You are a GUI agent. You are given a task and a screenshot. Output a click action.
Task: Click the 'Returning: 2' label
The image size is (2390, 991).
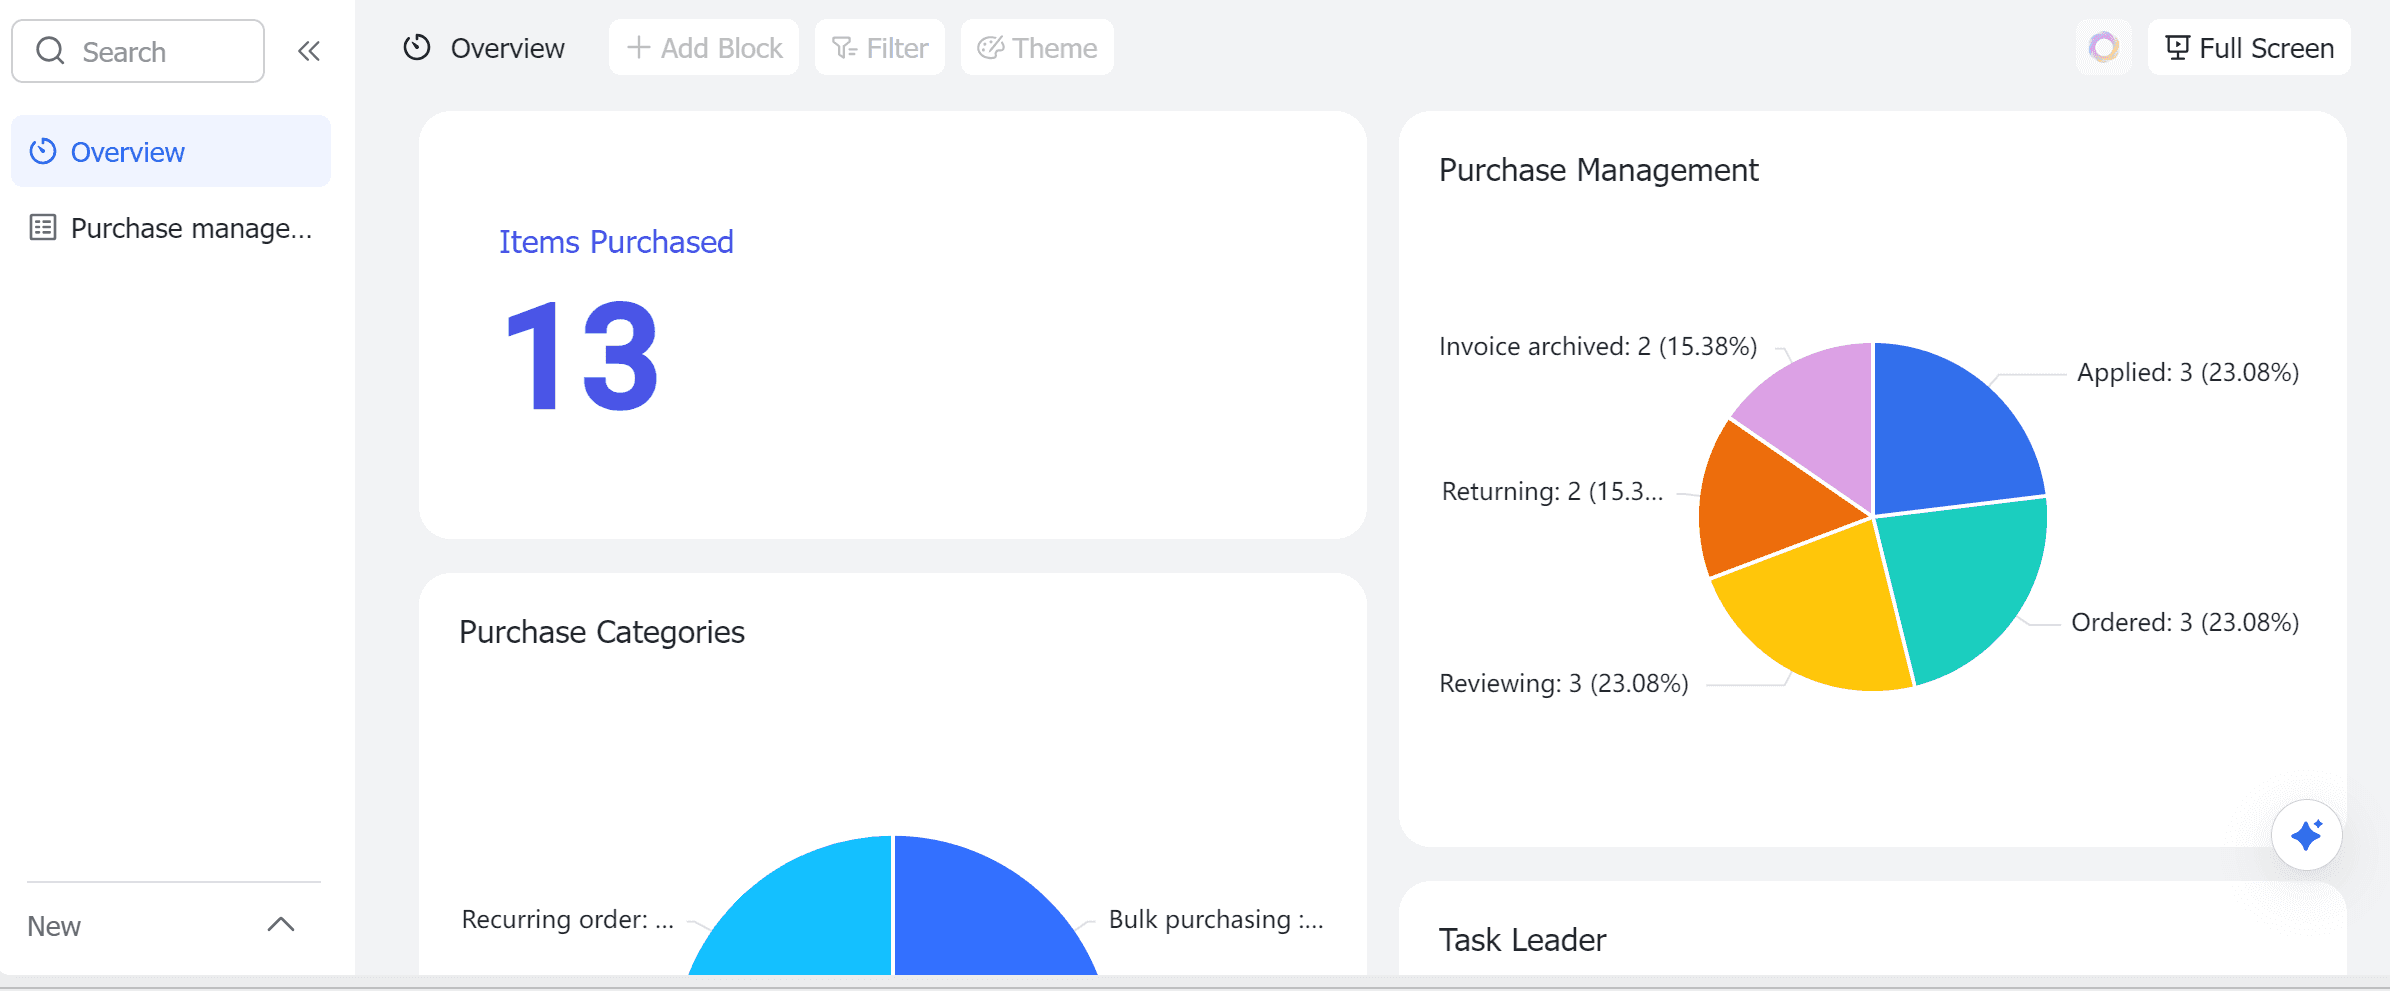1552,491
